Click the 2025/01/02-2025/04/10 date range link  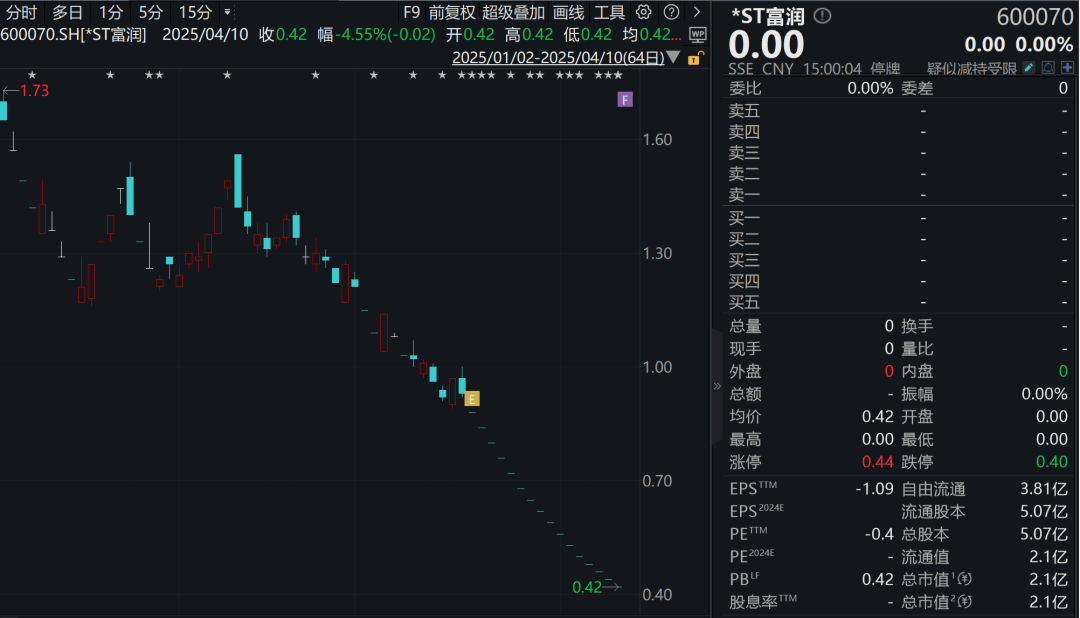click(558, 58)
